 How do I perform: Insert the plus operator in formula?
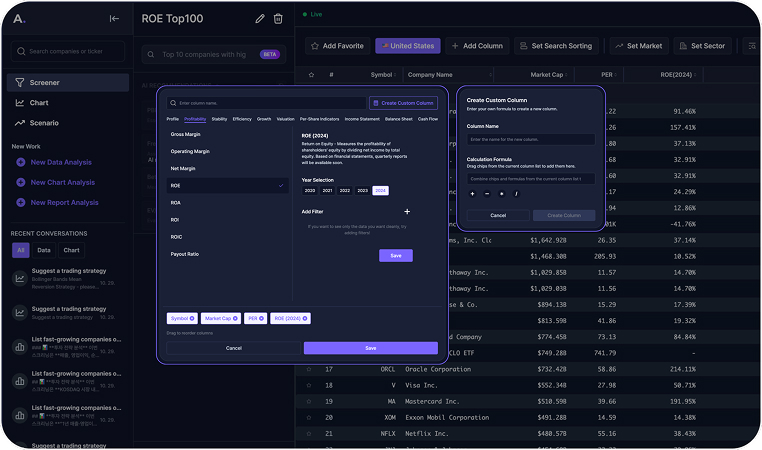coord(472,194)
